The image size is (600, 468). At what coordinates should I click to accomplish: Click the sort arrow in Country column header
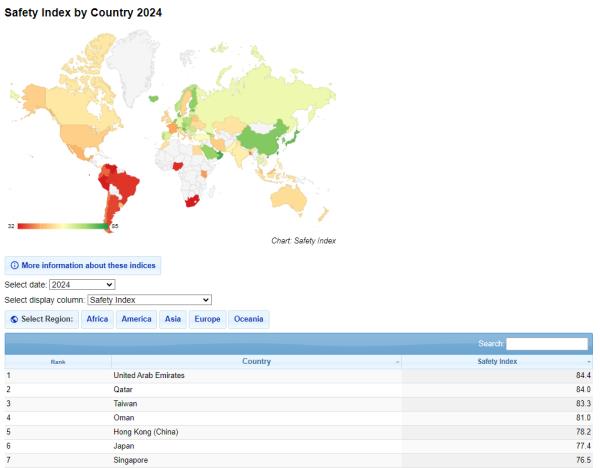397,362
